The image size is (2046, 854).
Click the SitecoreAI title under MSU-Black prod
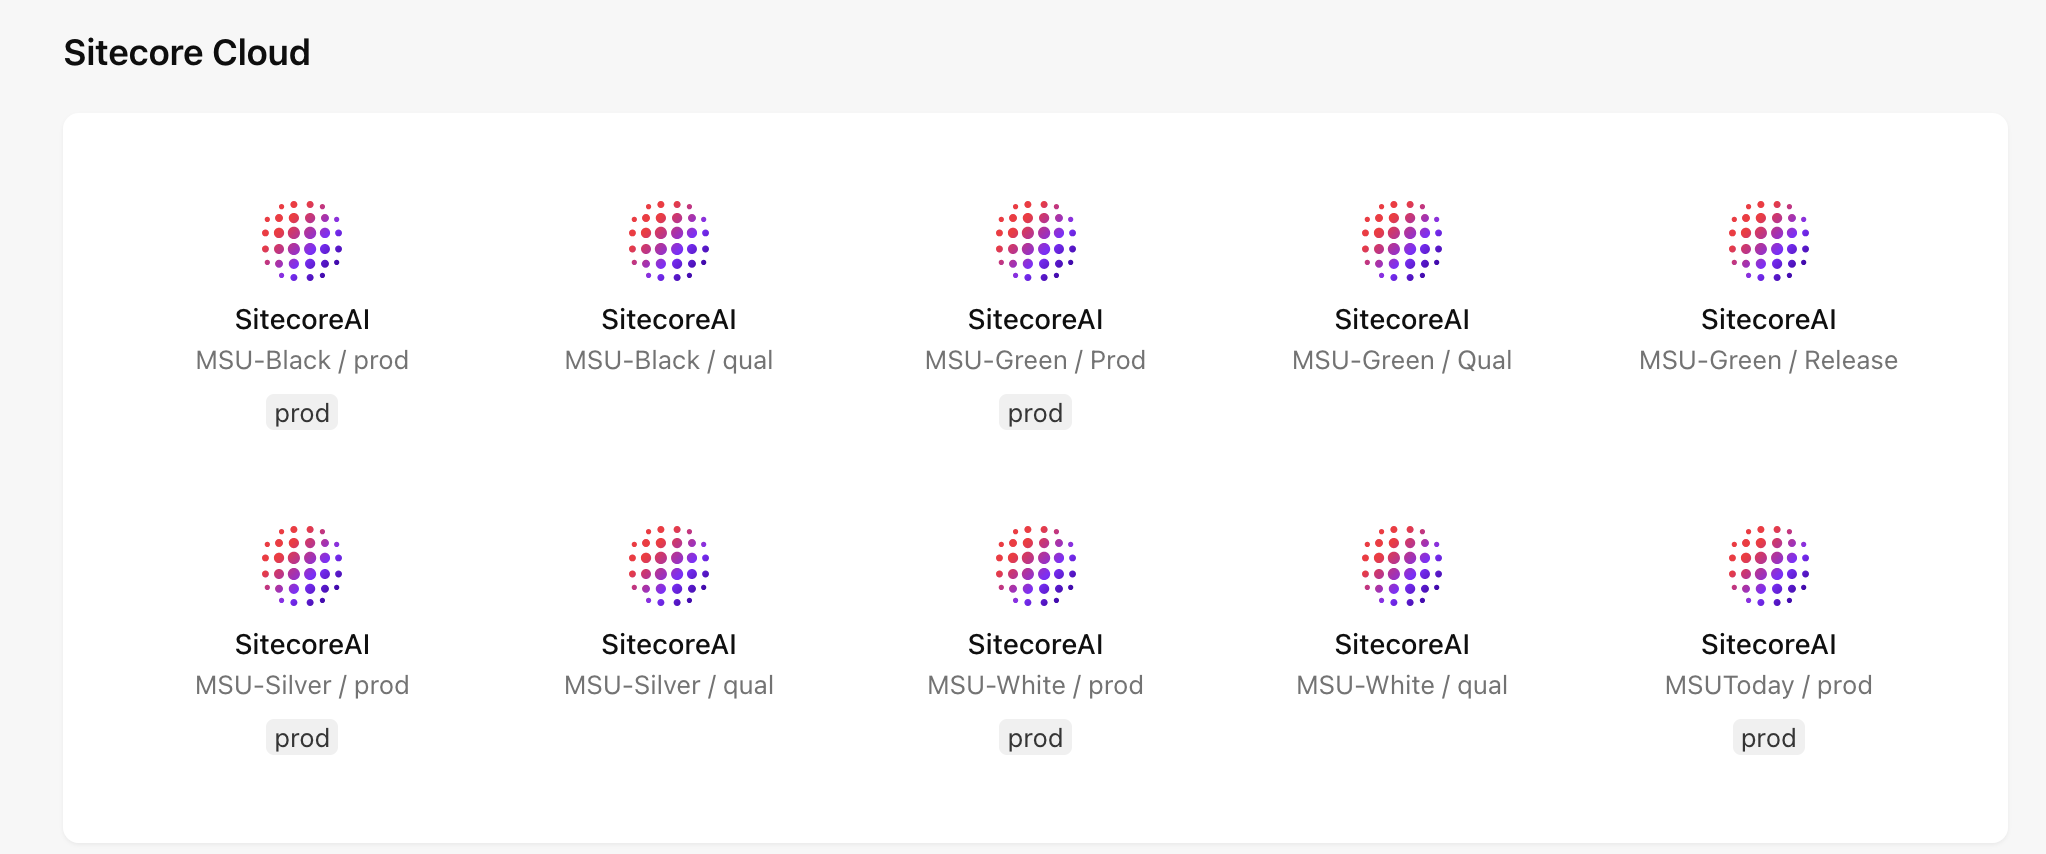tap(301, 320)
